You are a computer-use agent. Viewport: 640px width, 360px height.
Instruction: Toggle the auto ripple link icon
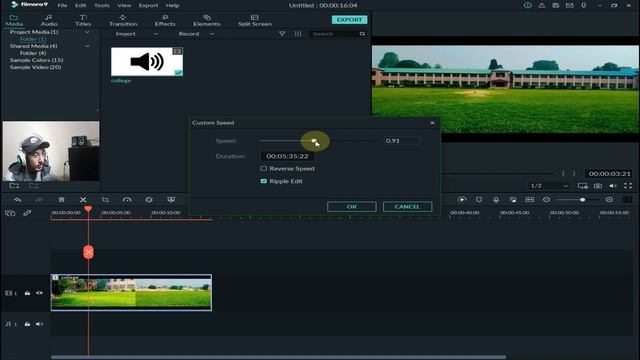(27, 213)
